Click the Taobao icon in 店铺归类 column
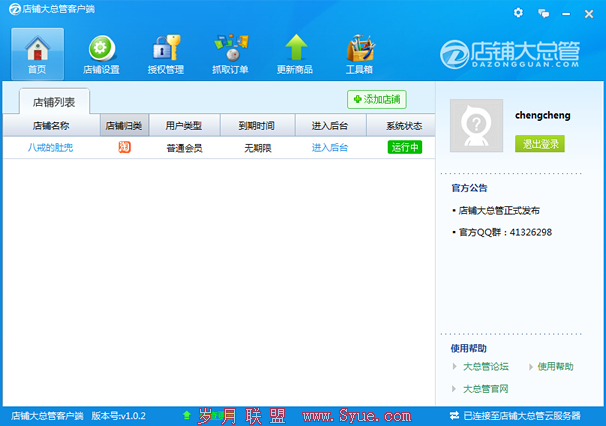The width and height of the screenshot is (606, 426). [124, 147]
